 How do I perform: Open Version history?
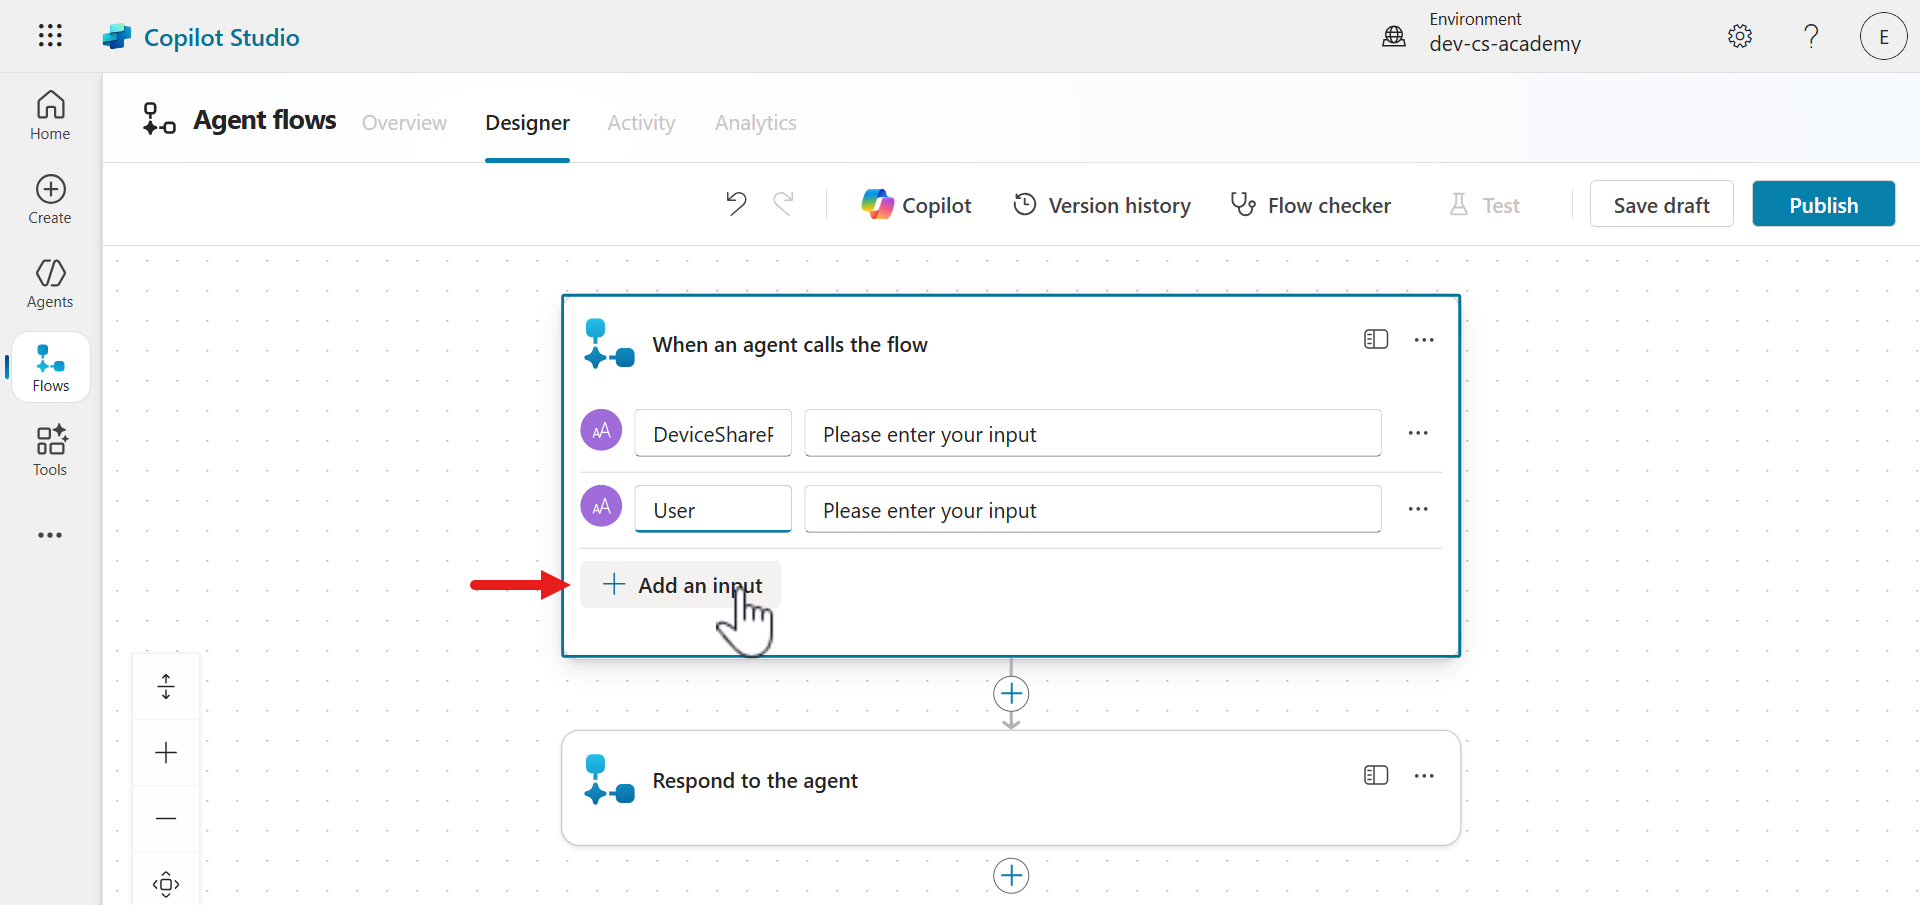(x=1102, y=205)
